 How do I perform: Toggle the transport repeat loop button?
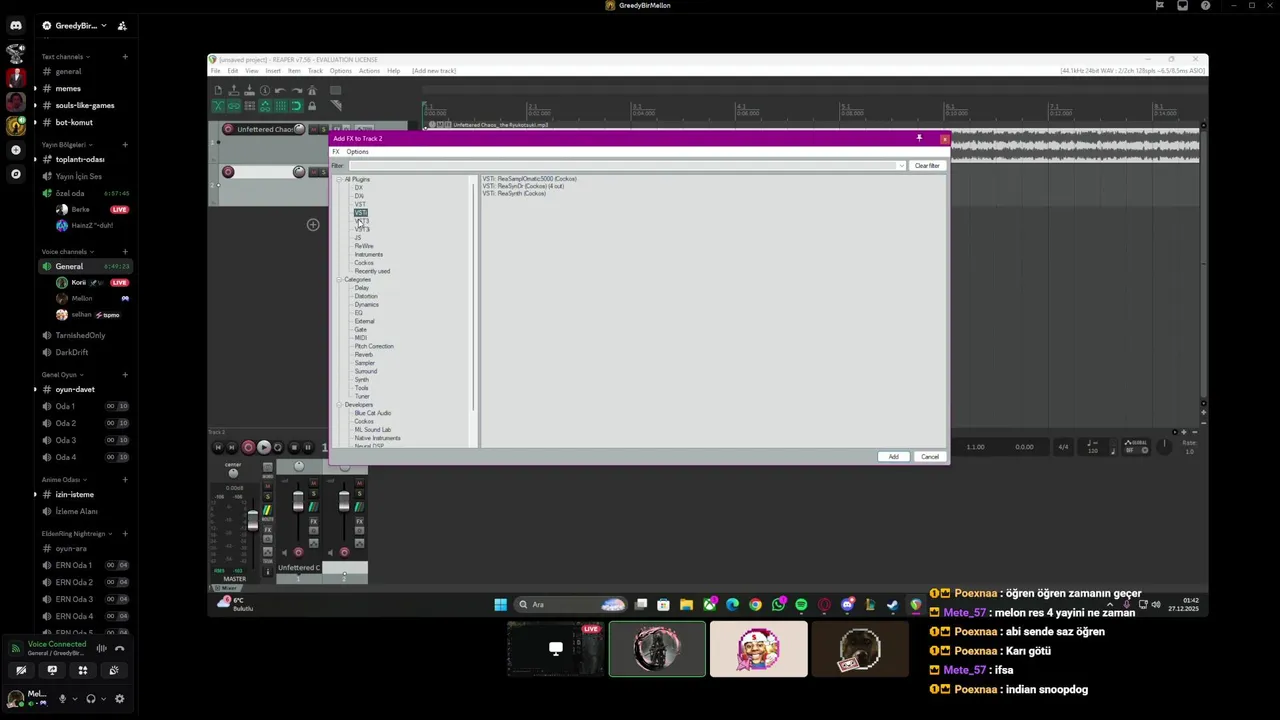click(278, 447)
